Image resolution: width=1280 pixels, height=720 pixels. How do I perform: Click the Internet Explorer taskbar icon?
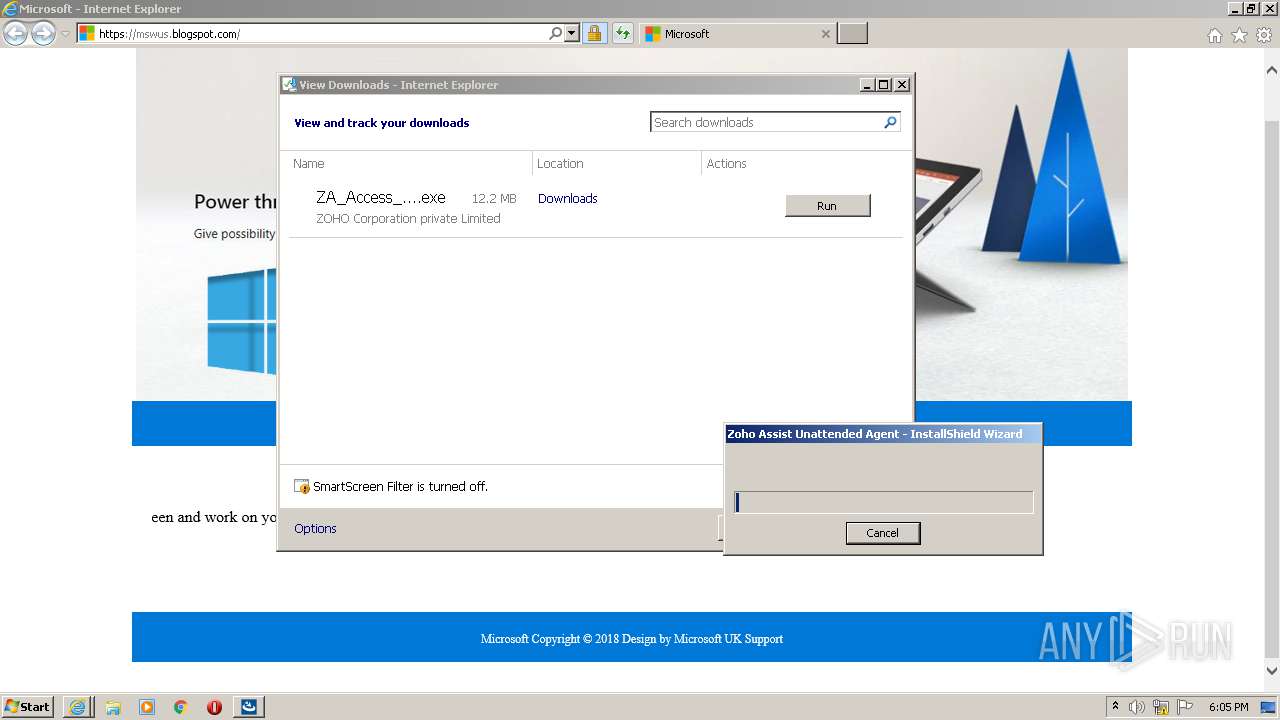[78, 707]
